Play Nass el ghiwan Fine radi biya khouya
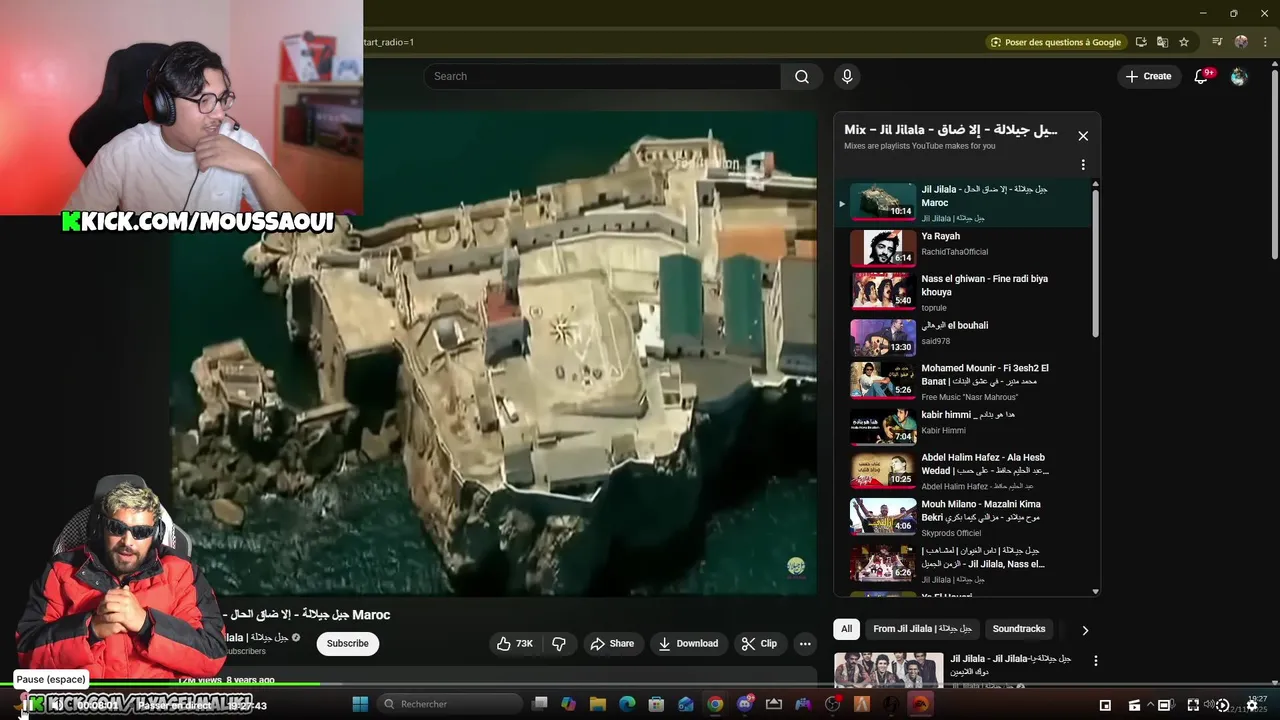Image resolution: width=1280 pixels, height=720 pixels. 965,291
